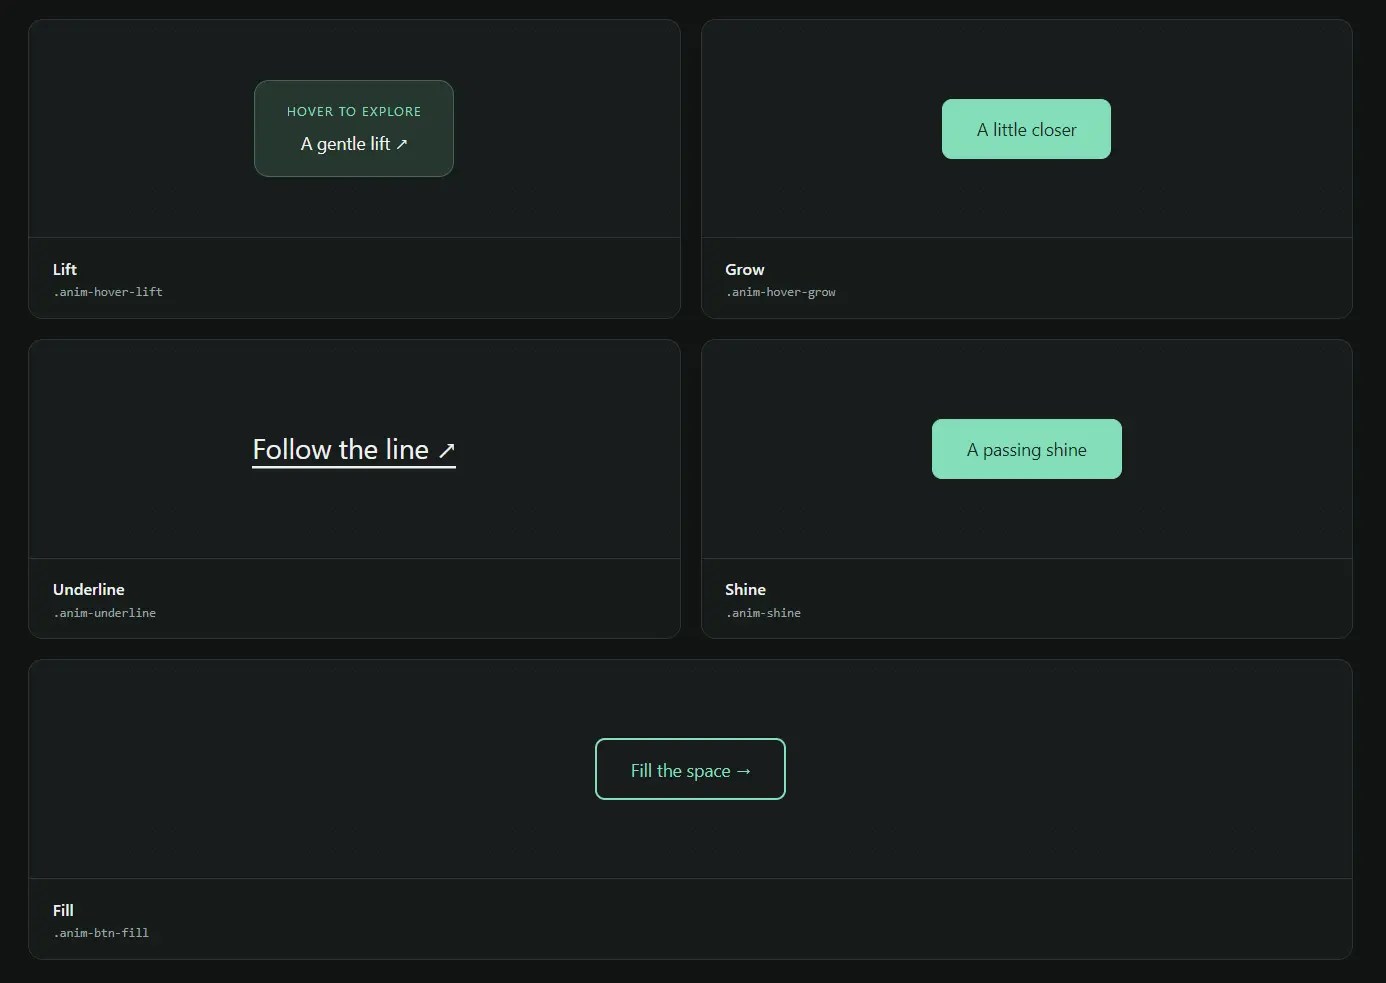Viewport: 1386px width, 983px height.
Task: Select the 'Shine' title text
Action: click(x=746, y=589)
